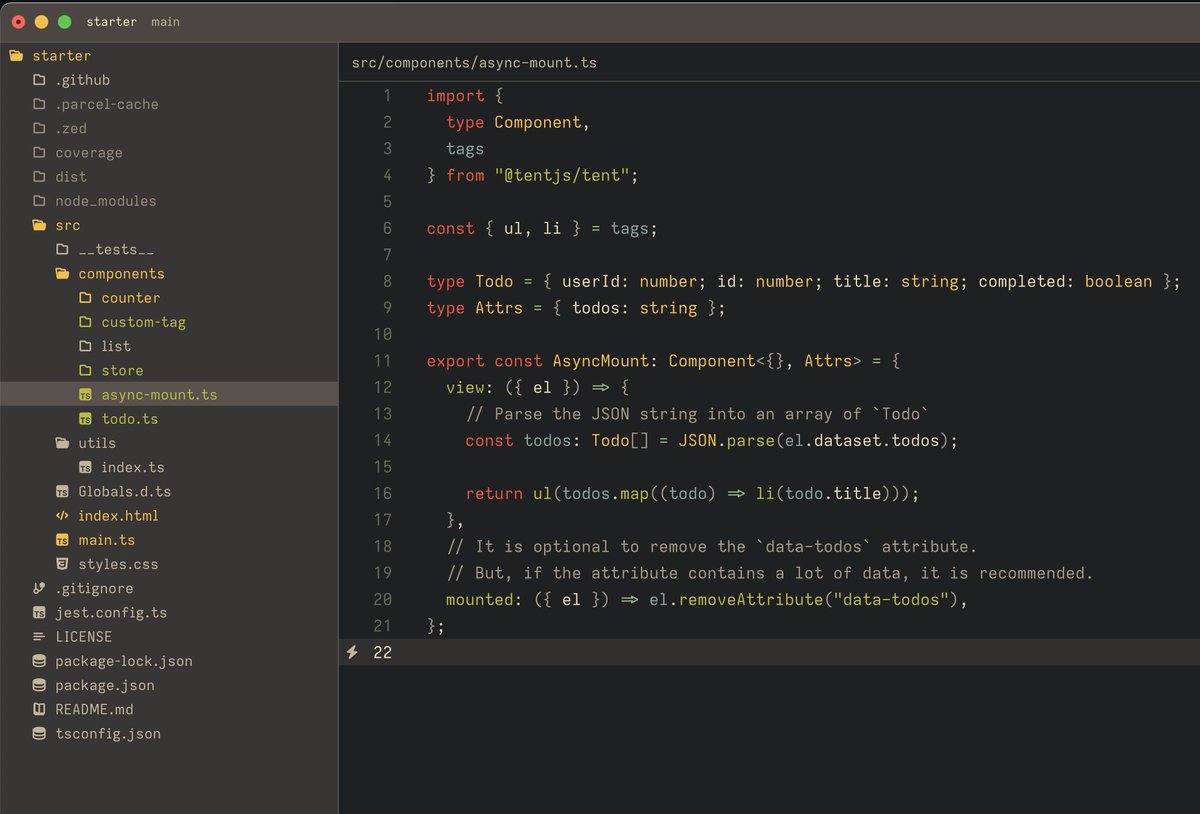The height and width of the screenshot is (814, 1200).
Task: Open the async-mount.ts file name
Action: [159, 395]
